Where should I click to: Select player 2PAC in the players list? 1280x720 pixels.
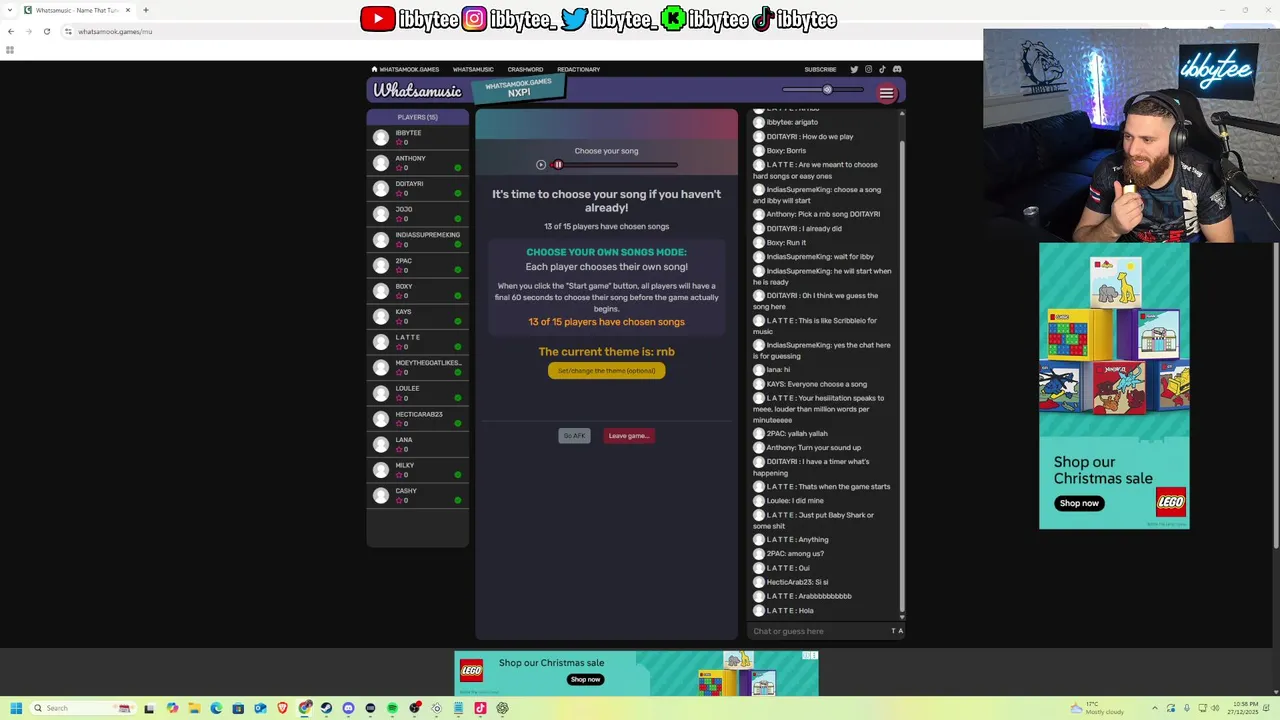tap(418, 265)
